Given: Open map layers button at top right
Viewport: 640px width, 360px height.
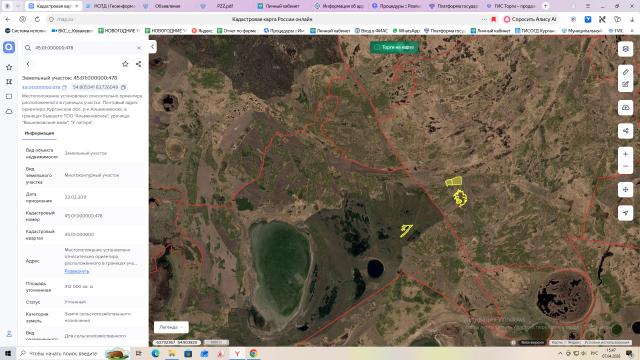Looking at the screenshot, I should click(x=625, y=49).
